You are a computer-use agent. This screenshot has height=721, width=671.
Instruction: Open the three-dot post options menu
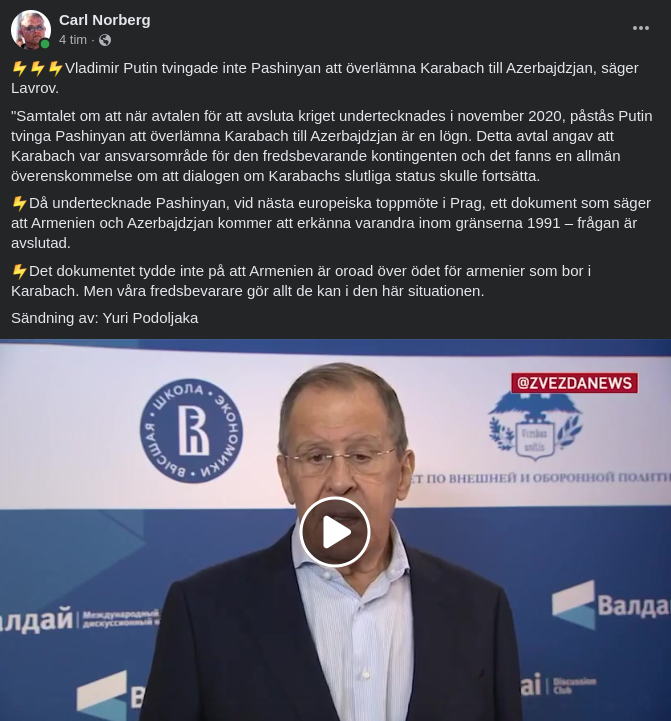point(641,28)
